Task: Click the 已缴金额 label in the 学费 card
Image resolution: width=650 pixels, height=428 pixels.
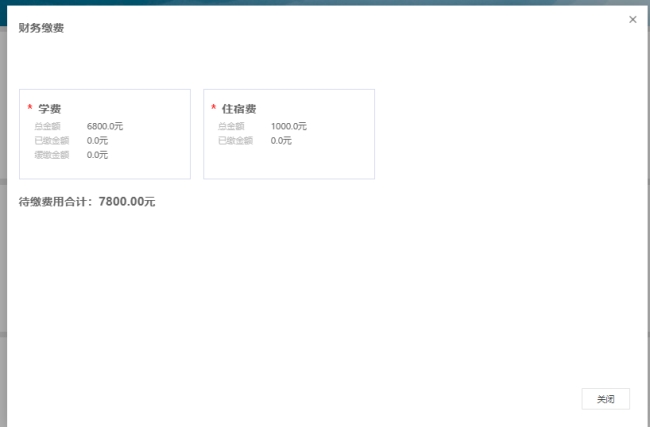Action: [51, 141]
